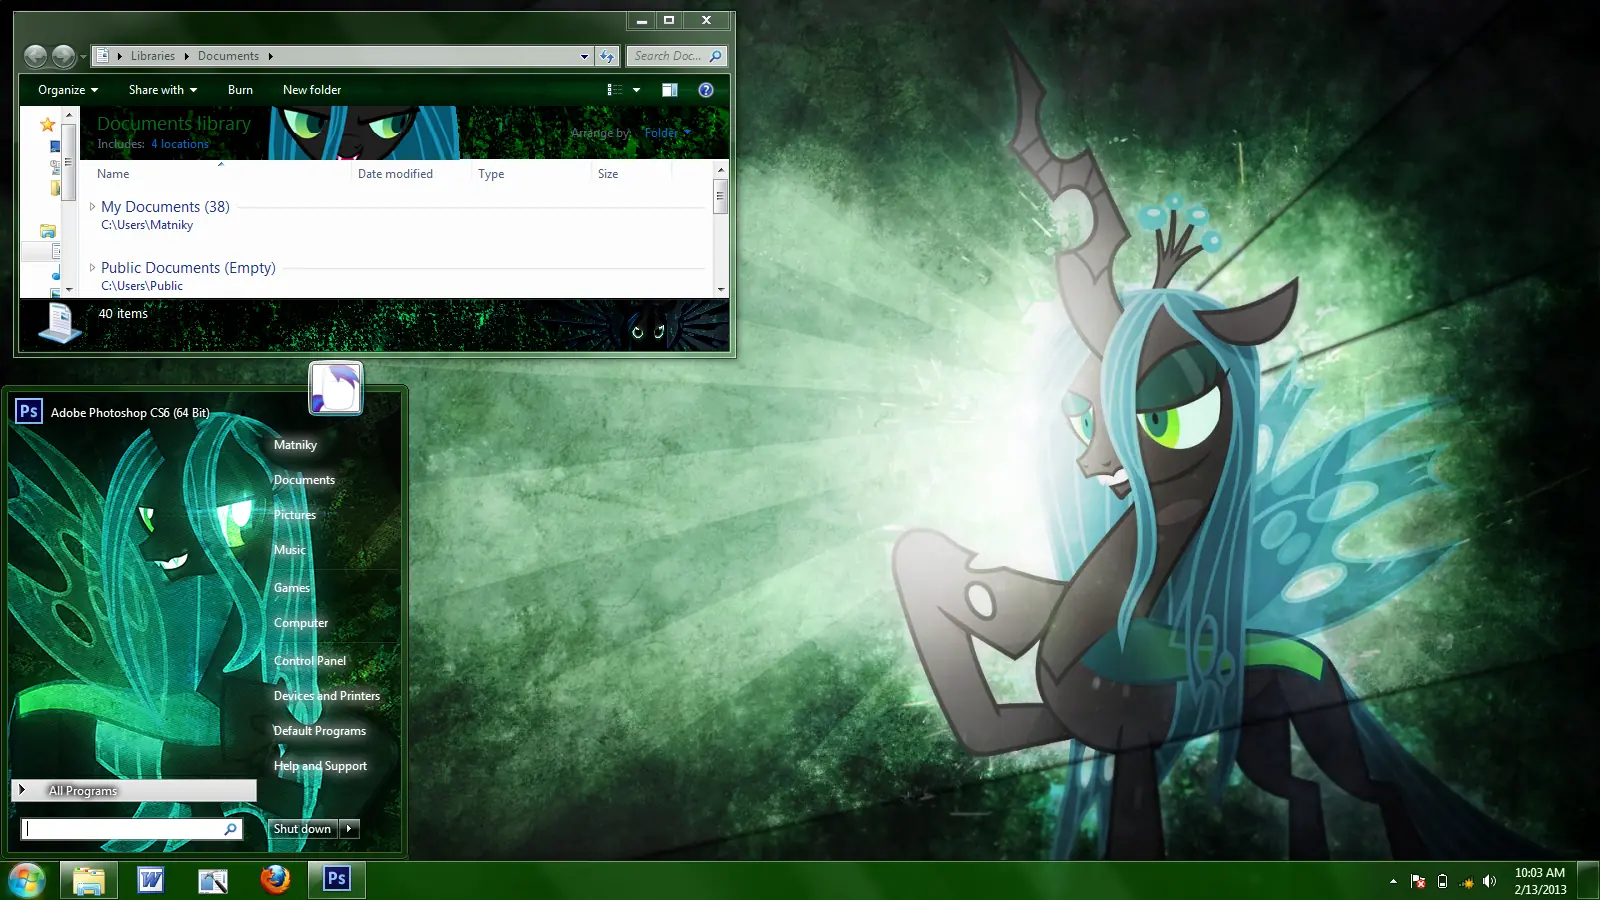Image resolution: width=1600 pixels, height=900 pixels.
Task: Expand the Public Documents (Empty) group
Action: (92, 268)
